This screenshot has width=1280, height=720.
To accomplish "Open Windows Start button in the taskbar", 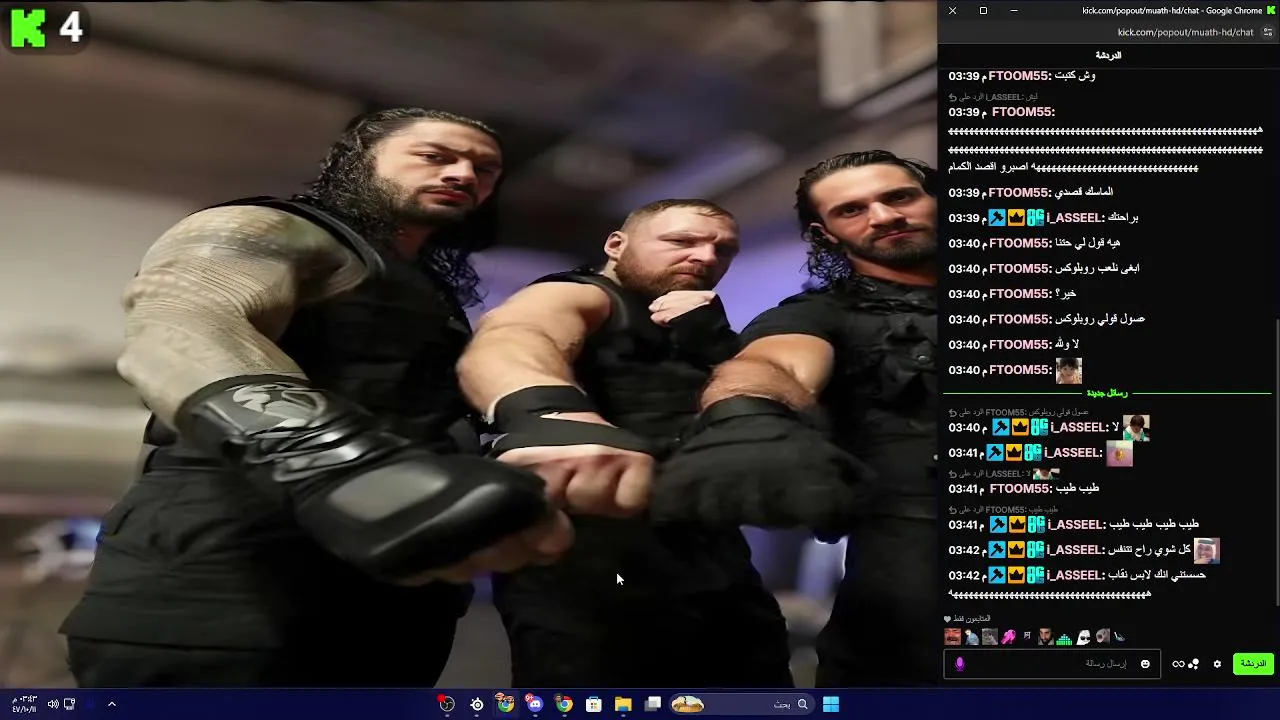I will coord(831,704).
